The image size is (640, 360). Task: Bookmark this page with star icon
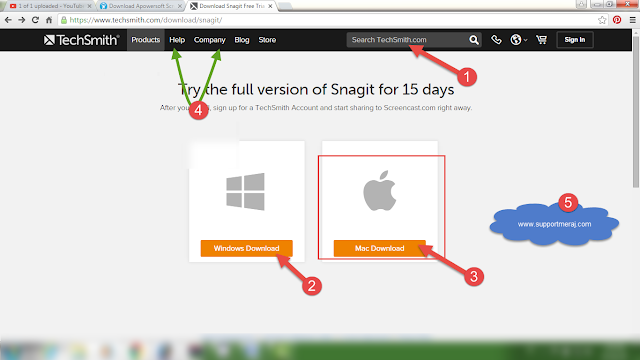coord(602,20)
